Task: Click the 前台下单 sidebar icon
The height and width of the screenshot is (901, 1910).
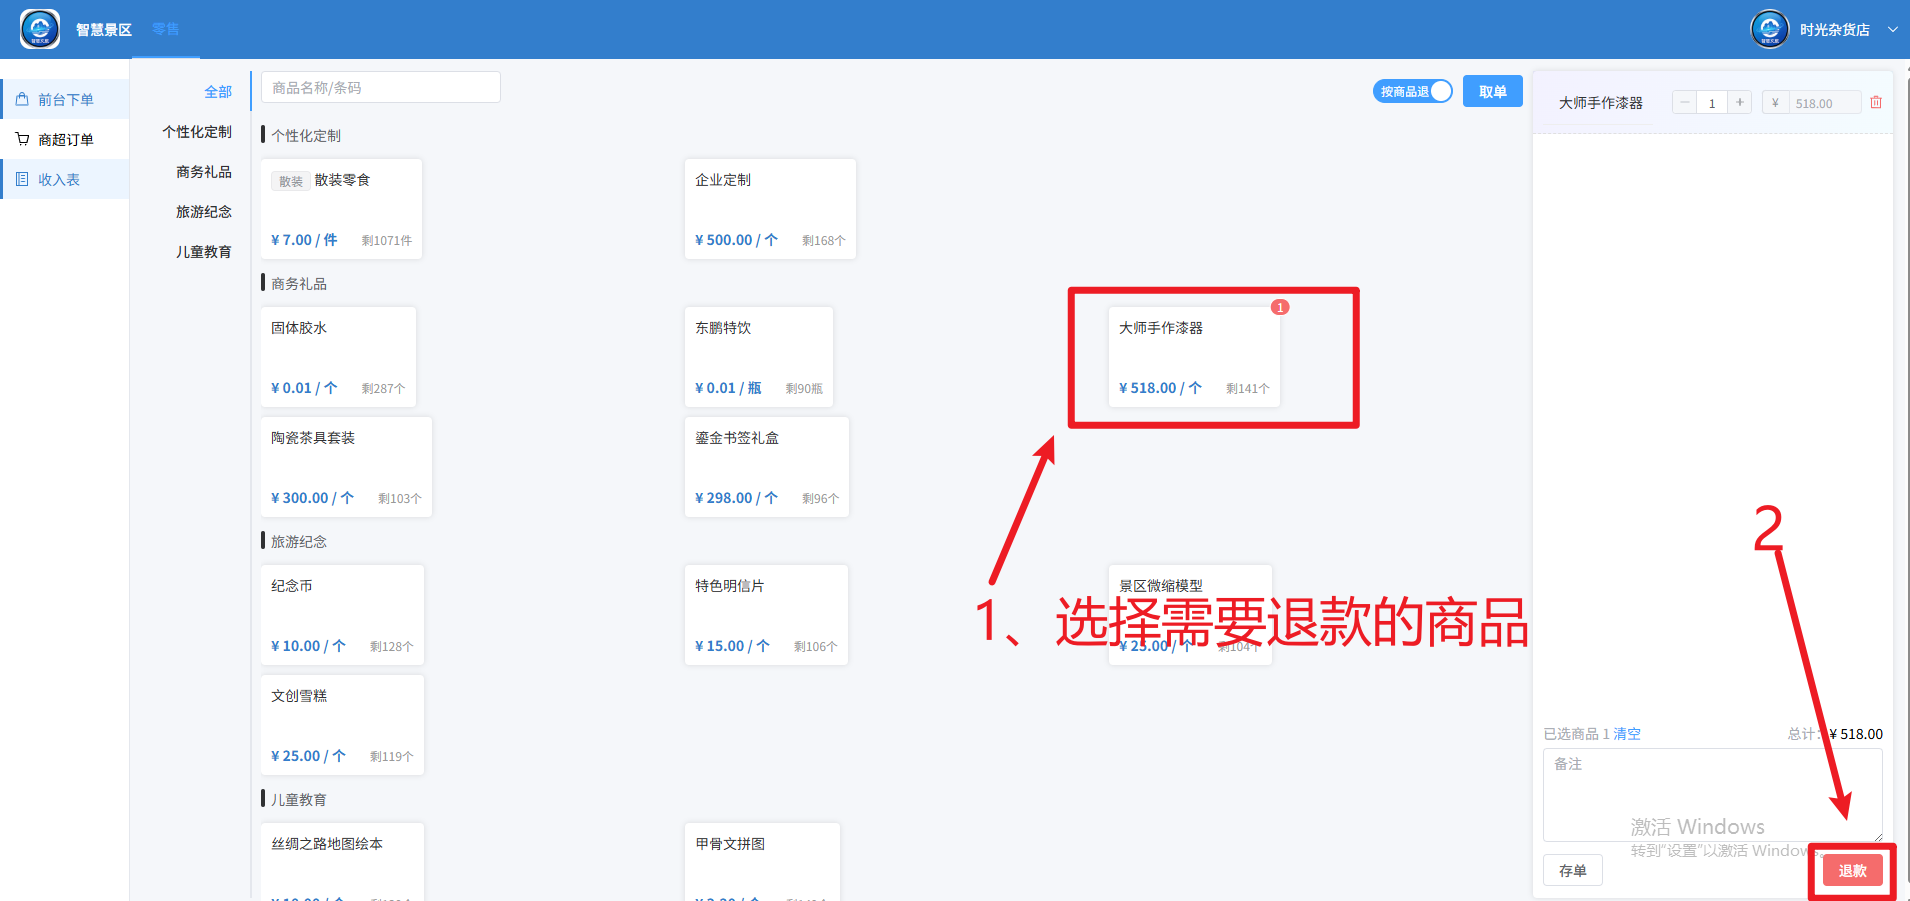Action: point(22,99)
